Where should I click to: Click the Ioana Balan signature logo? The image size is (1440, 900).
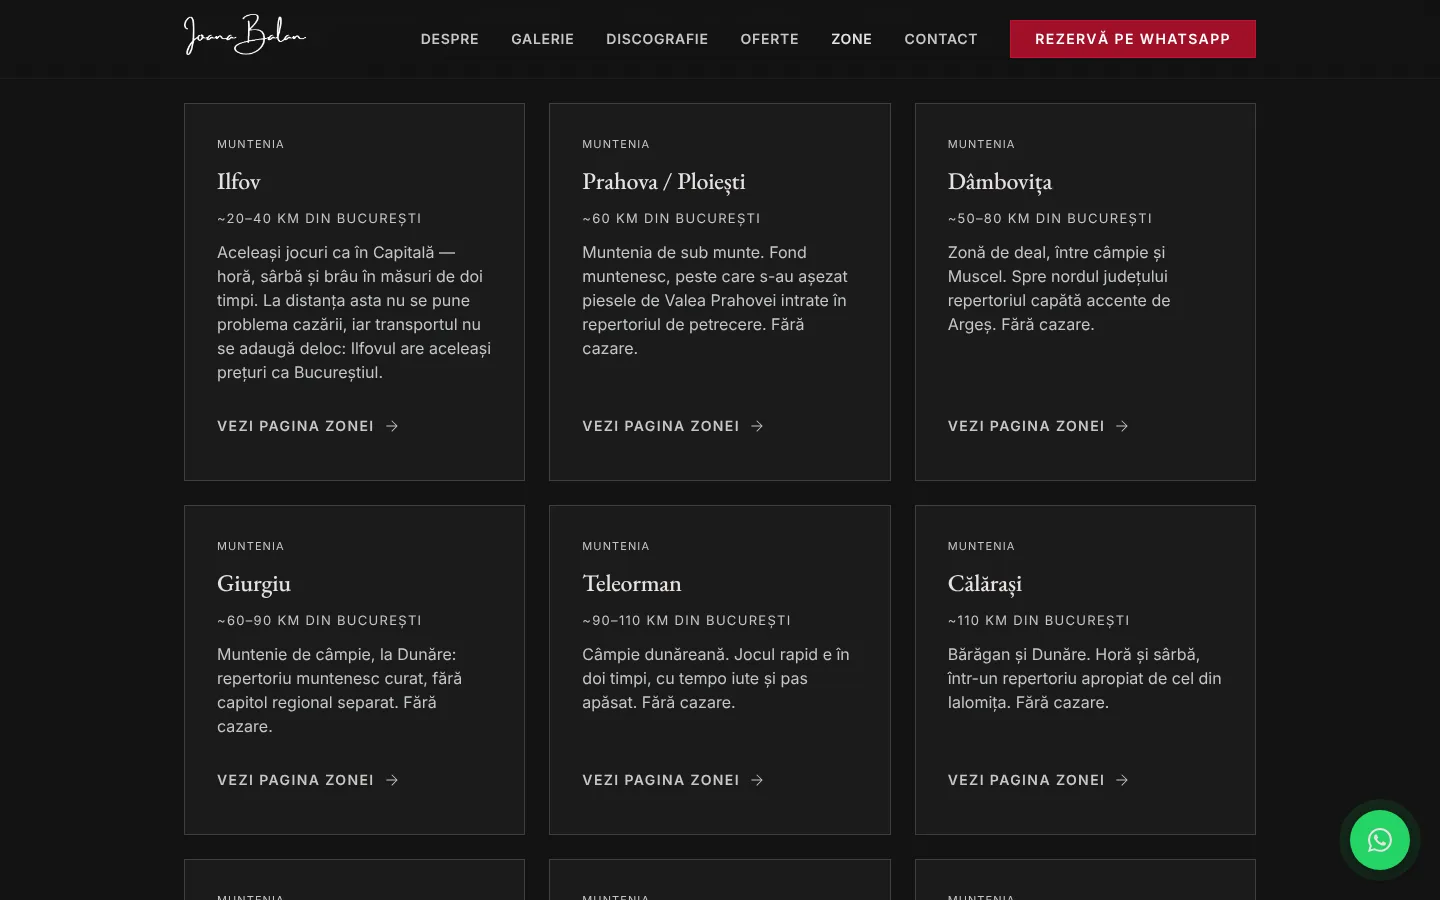pyautogui.click(x=245, y=35)
